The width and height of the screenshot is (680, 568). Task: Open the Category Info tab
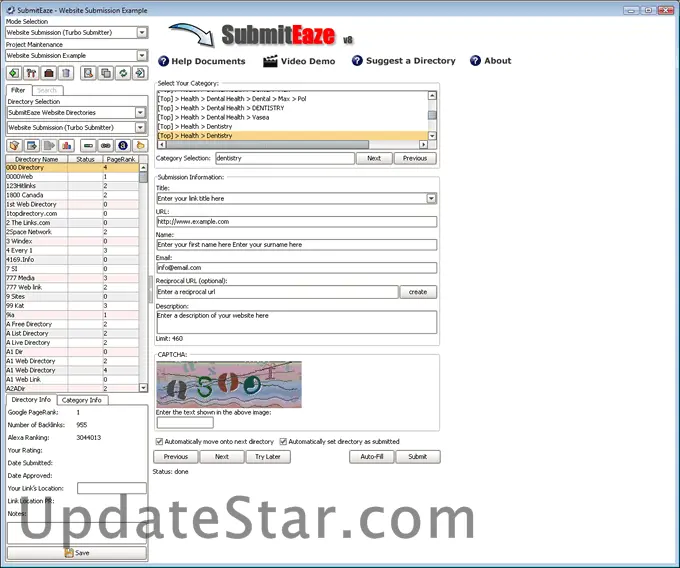82,400
